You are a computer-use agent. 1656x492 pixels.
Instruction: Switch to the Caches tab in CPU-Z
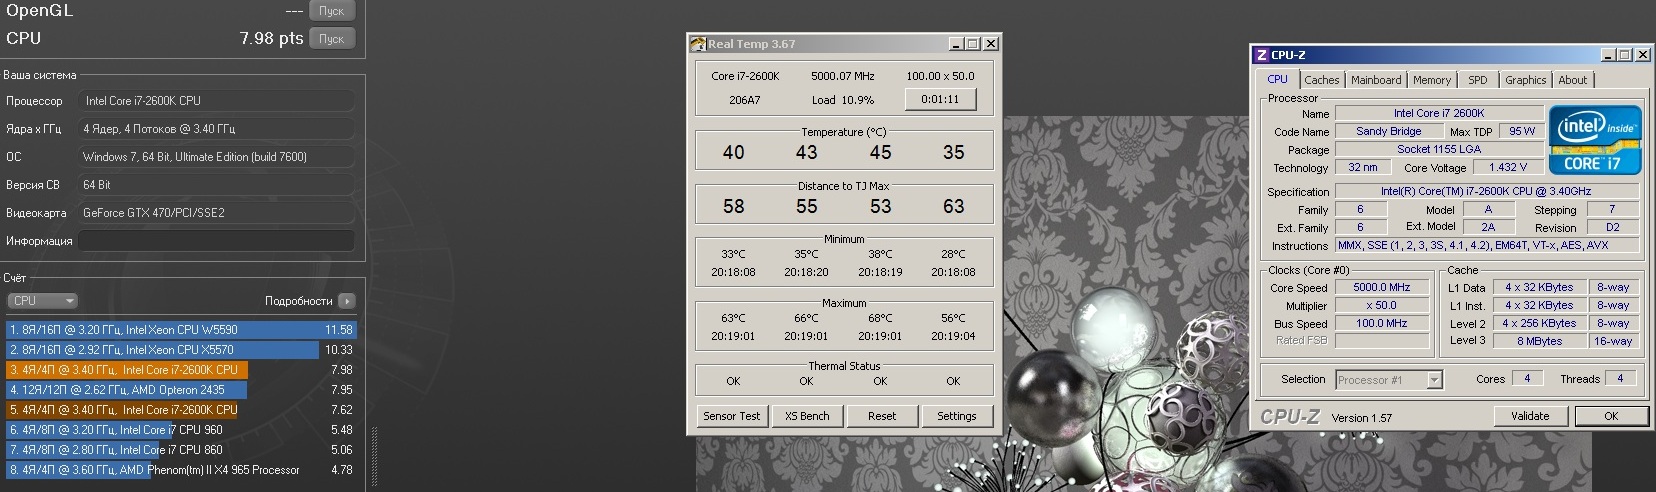(x=1322, y=80)
